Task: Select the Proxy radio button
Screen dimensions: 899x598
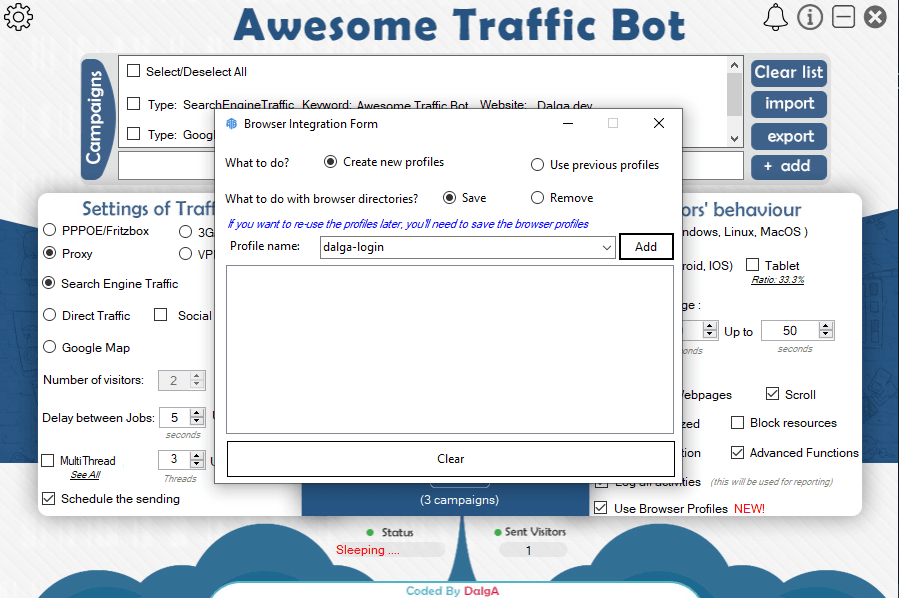Action: pyautogui.click(x=50, y=253)
